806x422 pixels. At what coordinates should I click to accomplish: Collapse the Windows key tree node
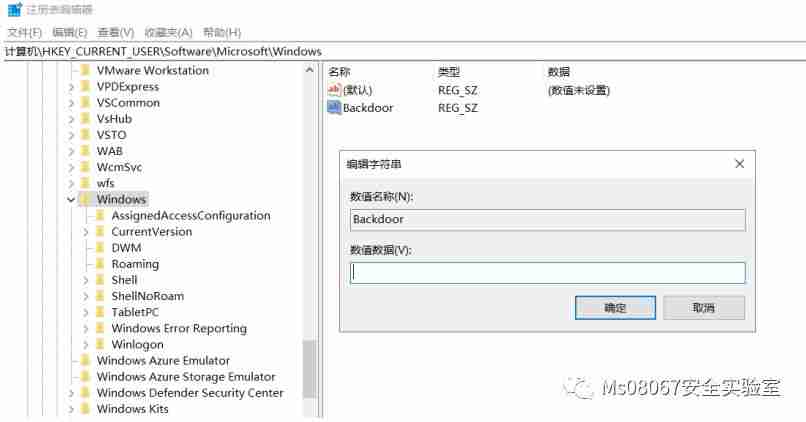coord(71,199)
